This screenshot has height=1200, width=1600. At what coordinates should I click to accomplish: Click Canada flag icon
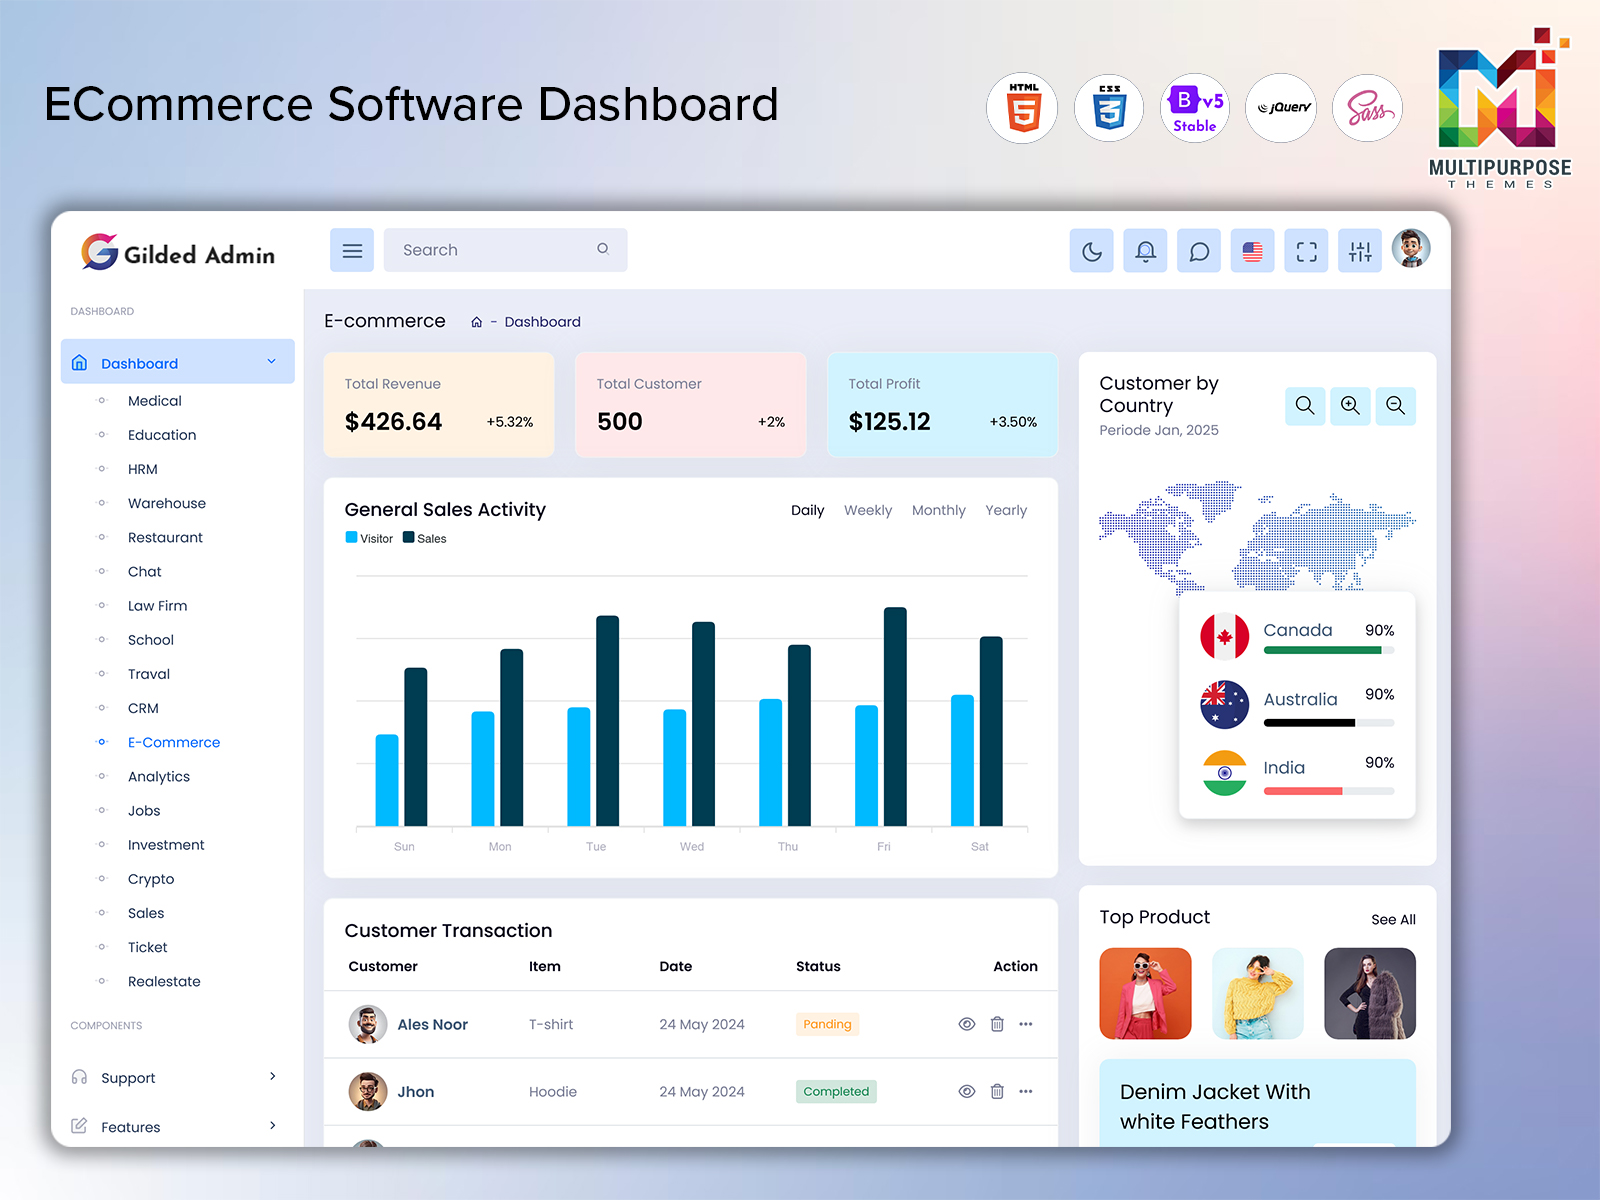1225,636
